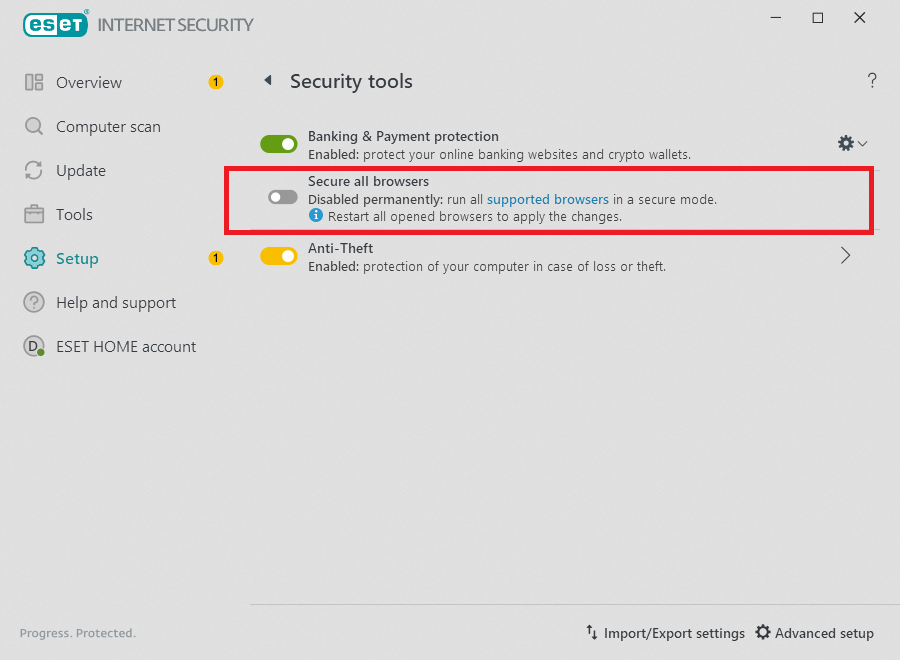
Task: Click the ESET HOME account avatar icon
Action: tap(34, 347)
